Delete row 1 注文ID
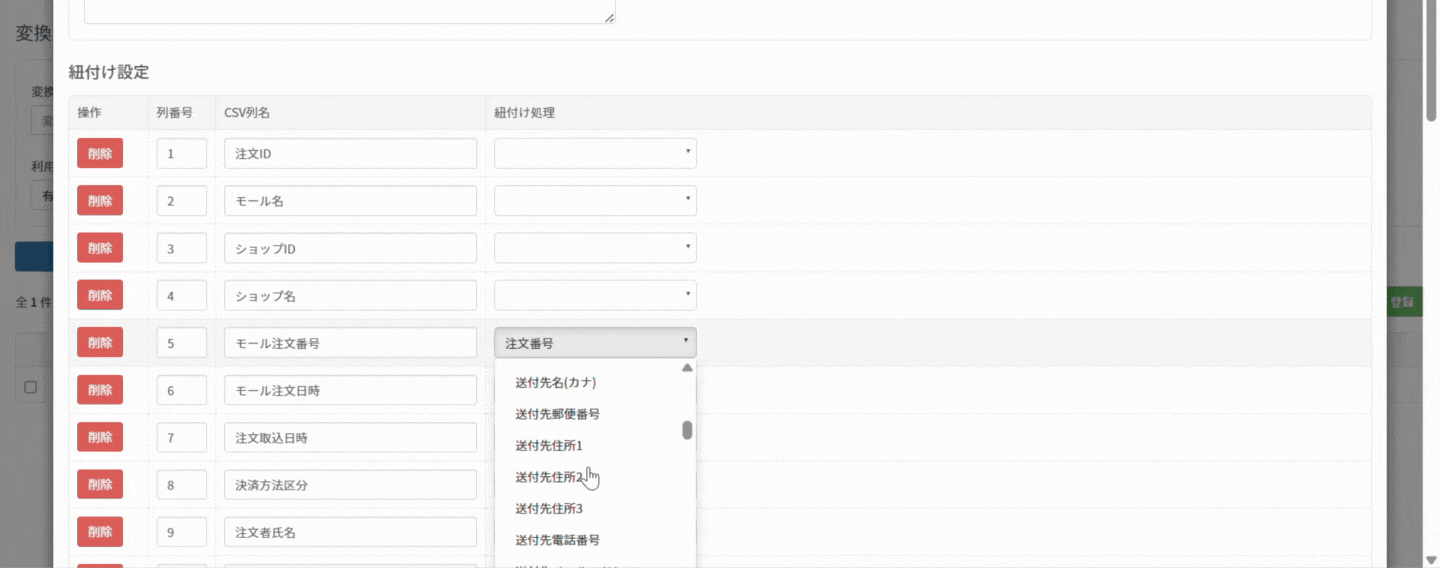Image resolution: width=1440 pixels, height=568 pixels. [100, 153]
